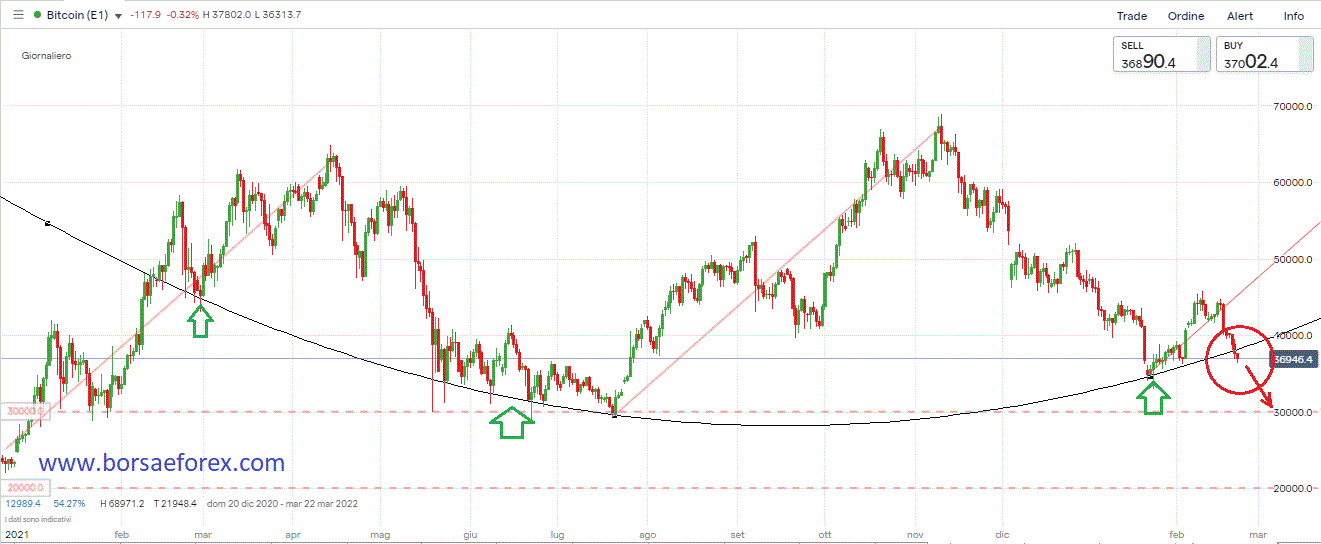Show the Info tab
The image size is (1321, 544).
1294,16
